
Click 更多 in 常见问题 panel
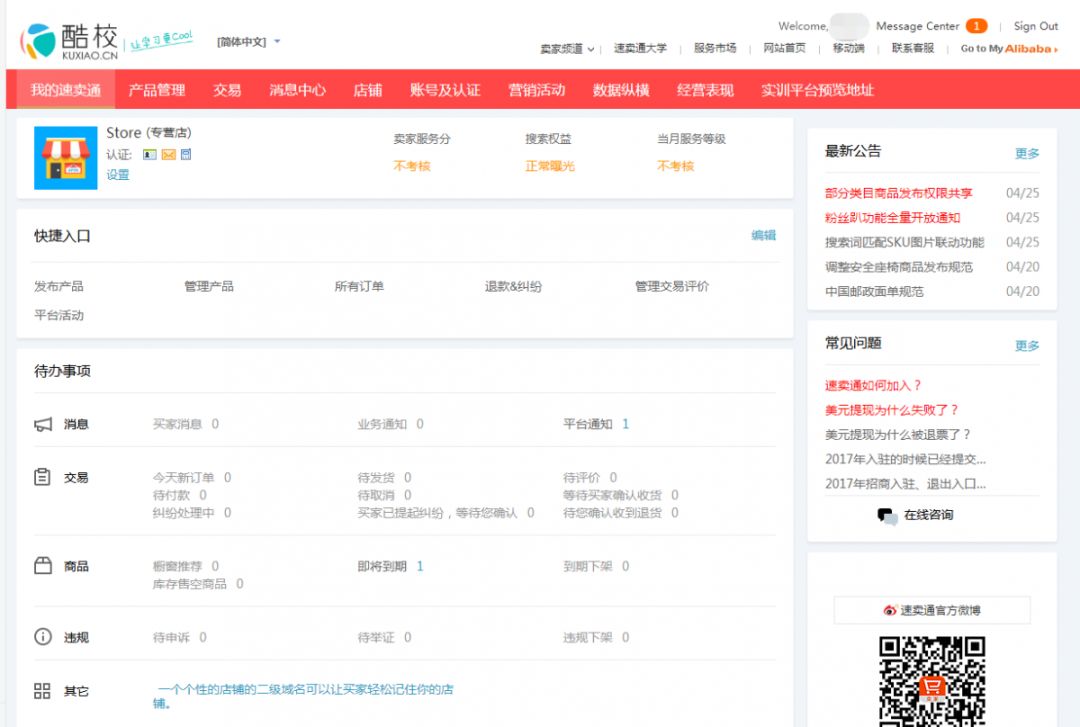click(1027, 345)
